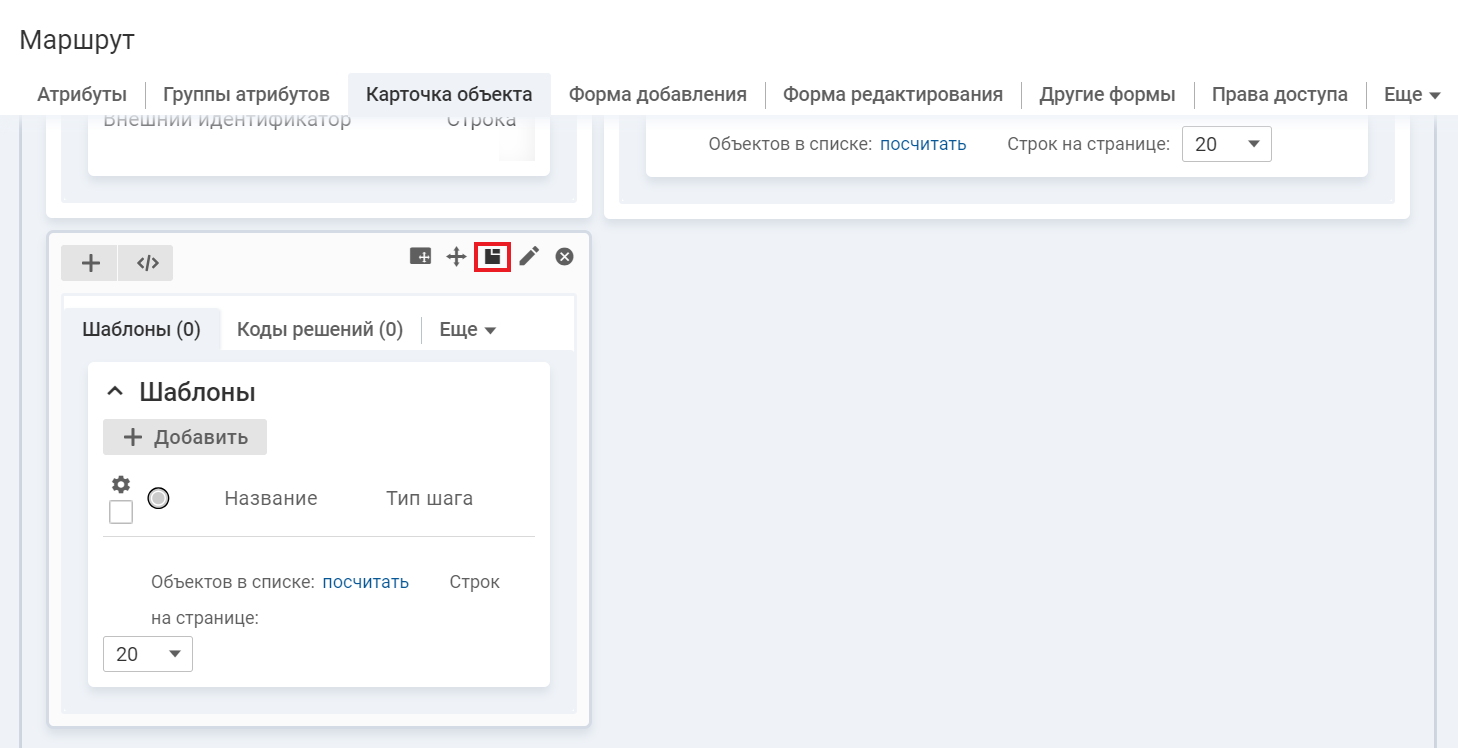This screenshot has width=1458, height=748.
Task: Click the посчитать link in the Шаблоны list
Action: coord(365,582)
